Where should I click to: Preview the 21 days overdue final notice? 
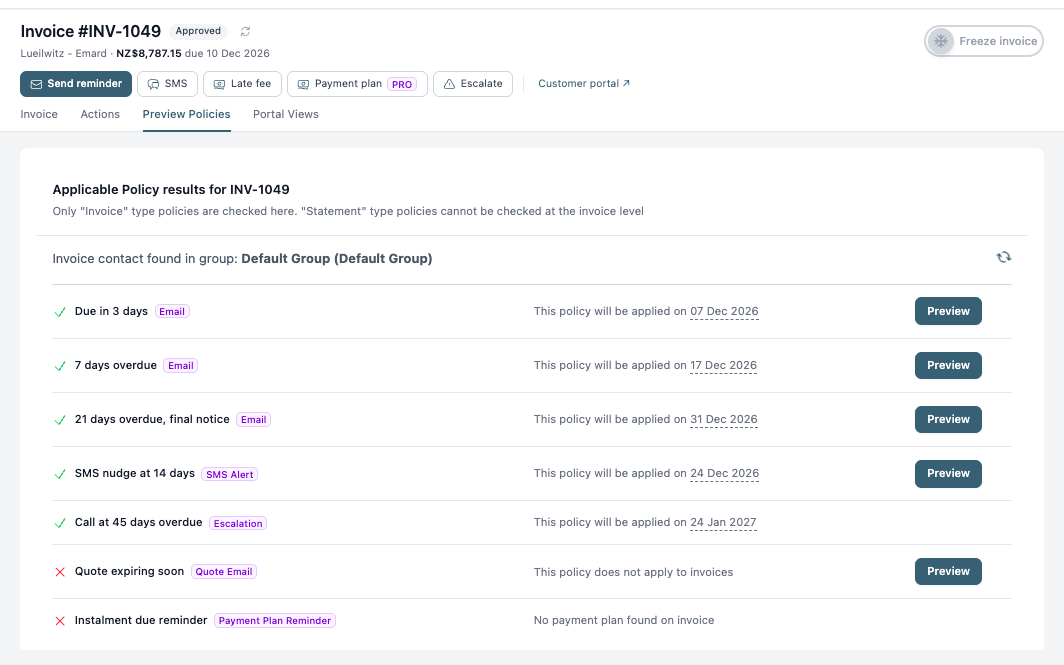click(948, 419)
